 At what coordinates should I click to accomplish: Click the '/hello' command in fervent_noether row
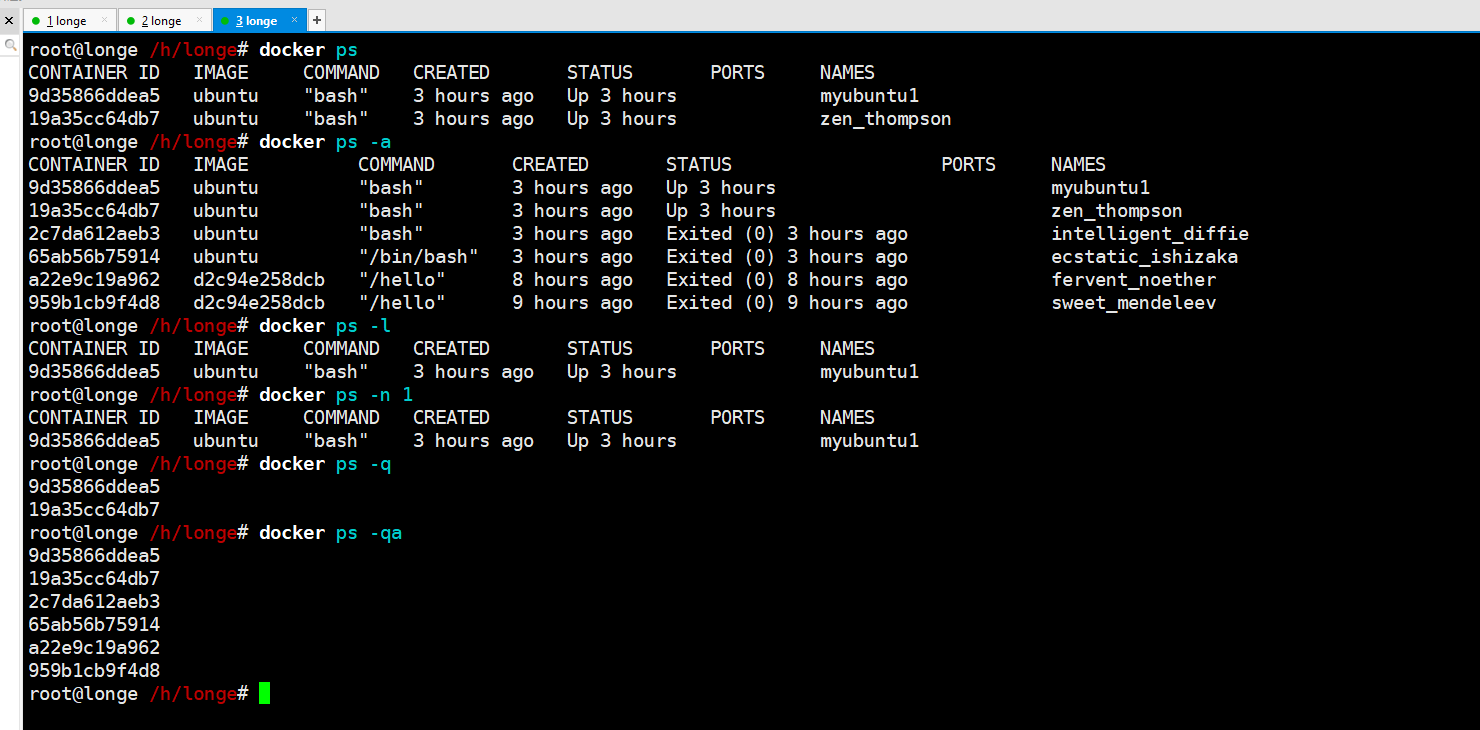[402, 280]
